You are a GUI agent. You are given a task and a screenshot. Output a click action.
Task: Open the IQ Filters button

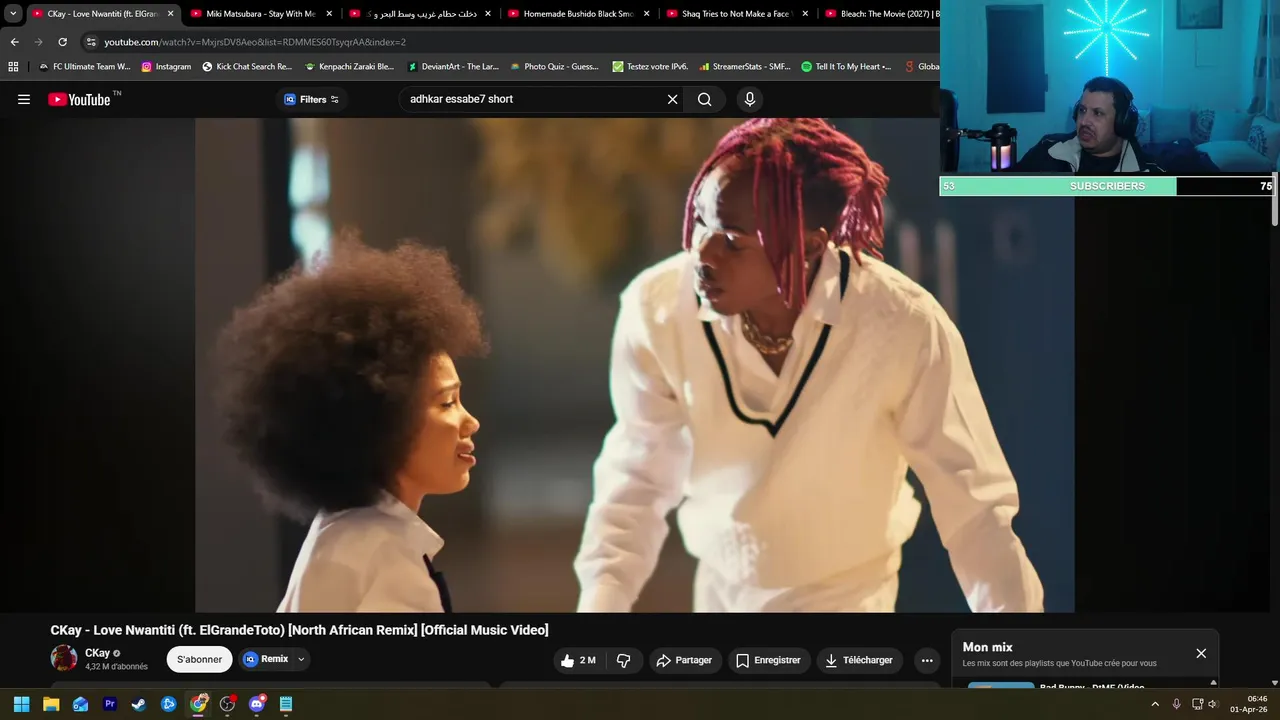point(311,99)
